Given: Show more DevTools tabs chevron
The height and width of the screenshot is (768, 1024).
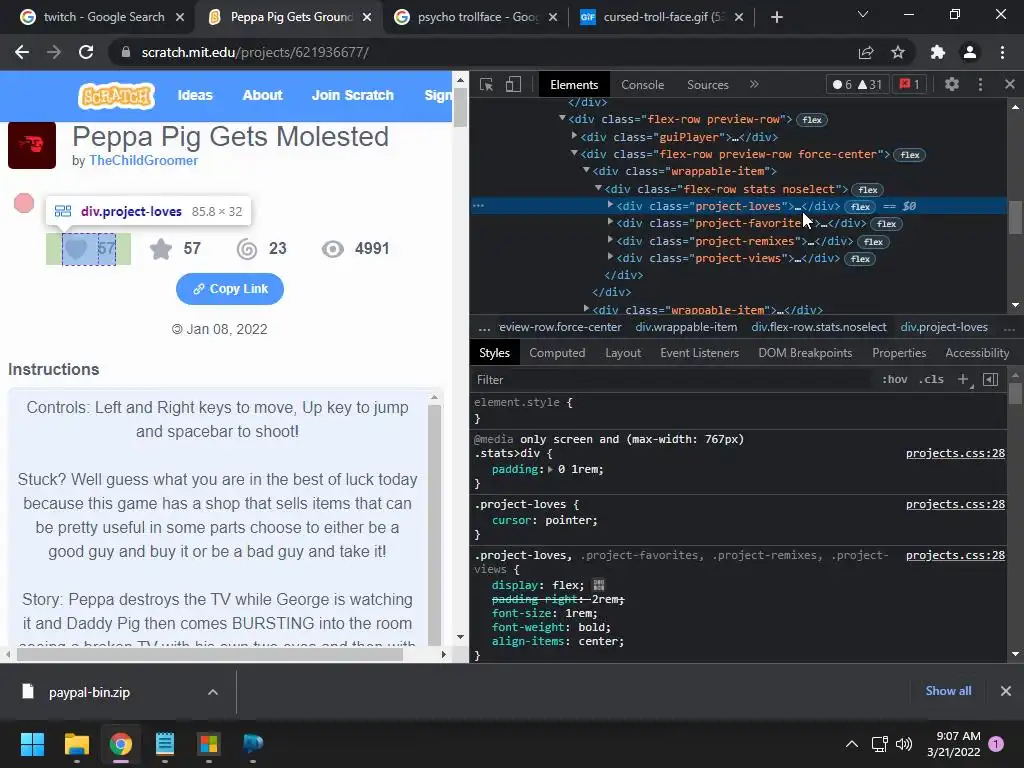Looking at the screenshot, I should [754, 84].
